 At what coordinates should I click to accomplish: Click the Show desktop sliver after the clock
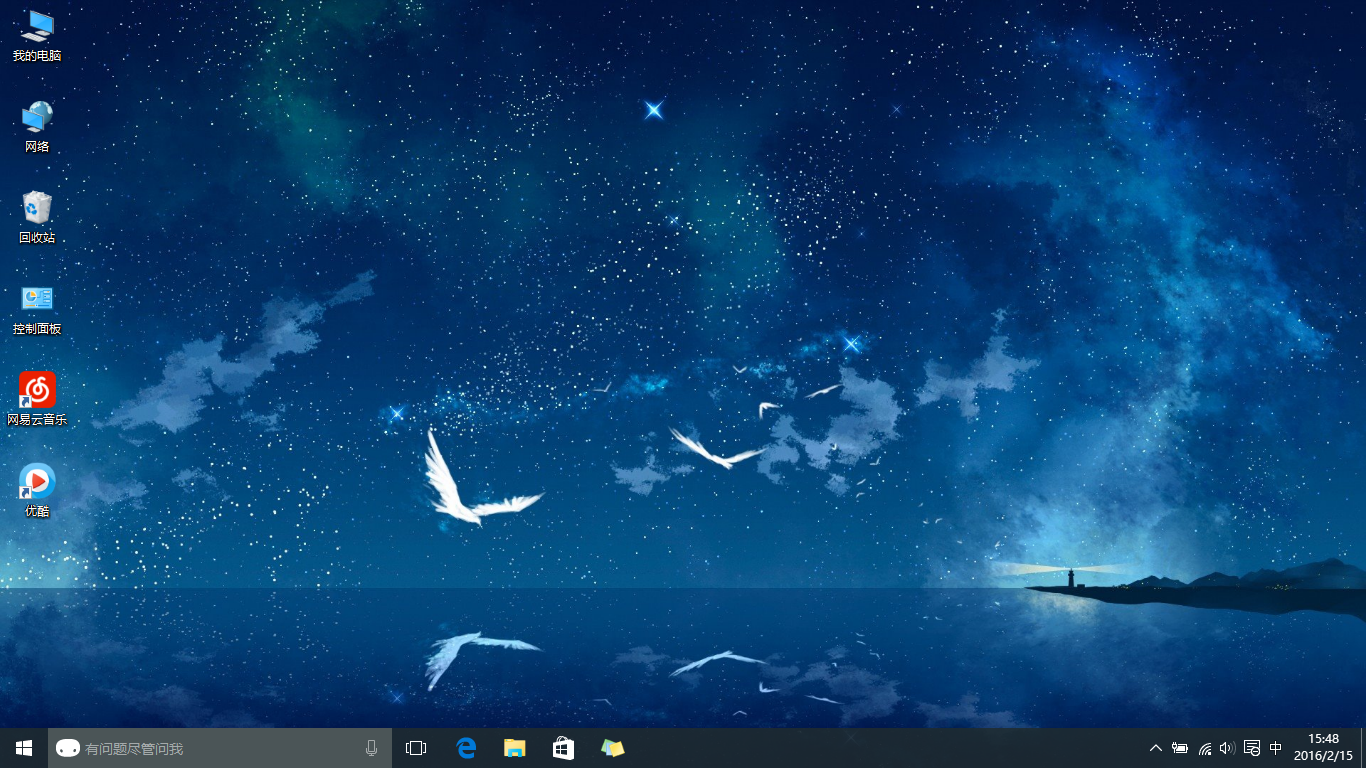(x=1363, y=748)
